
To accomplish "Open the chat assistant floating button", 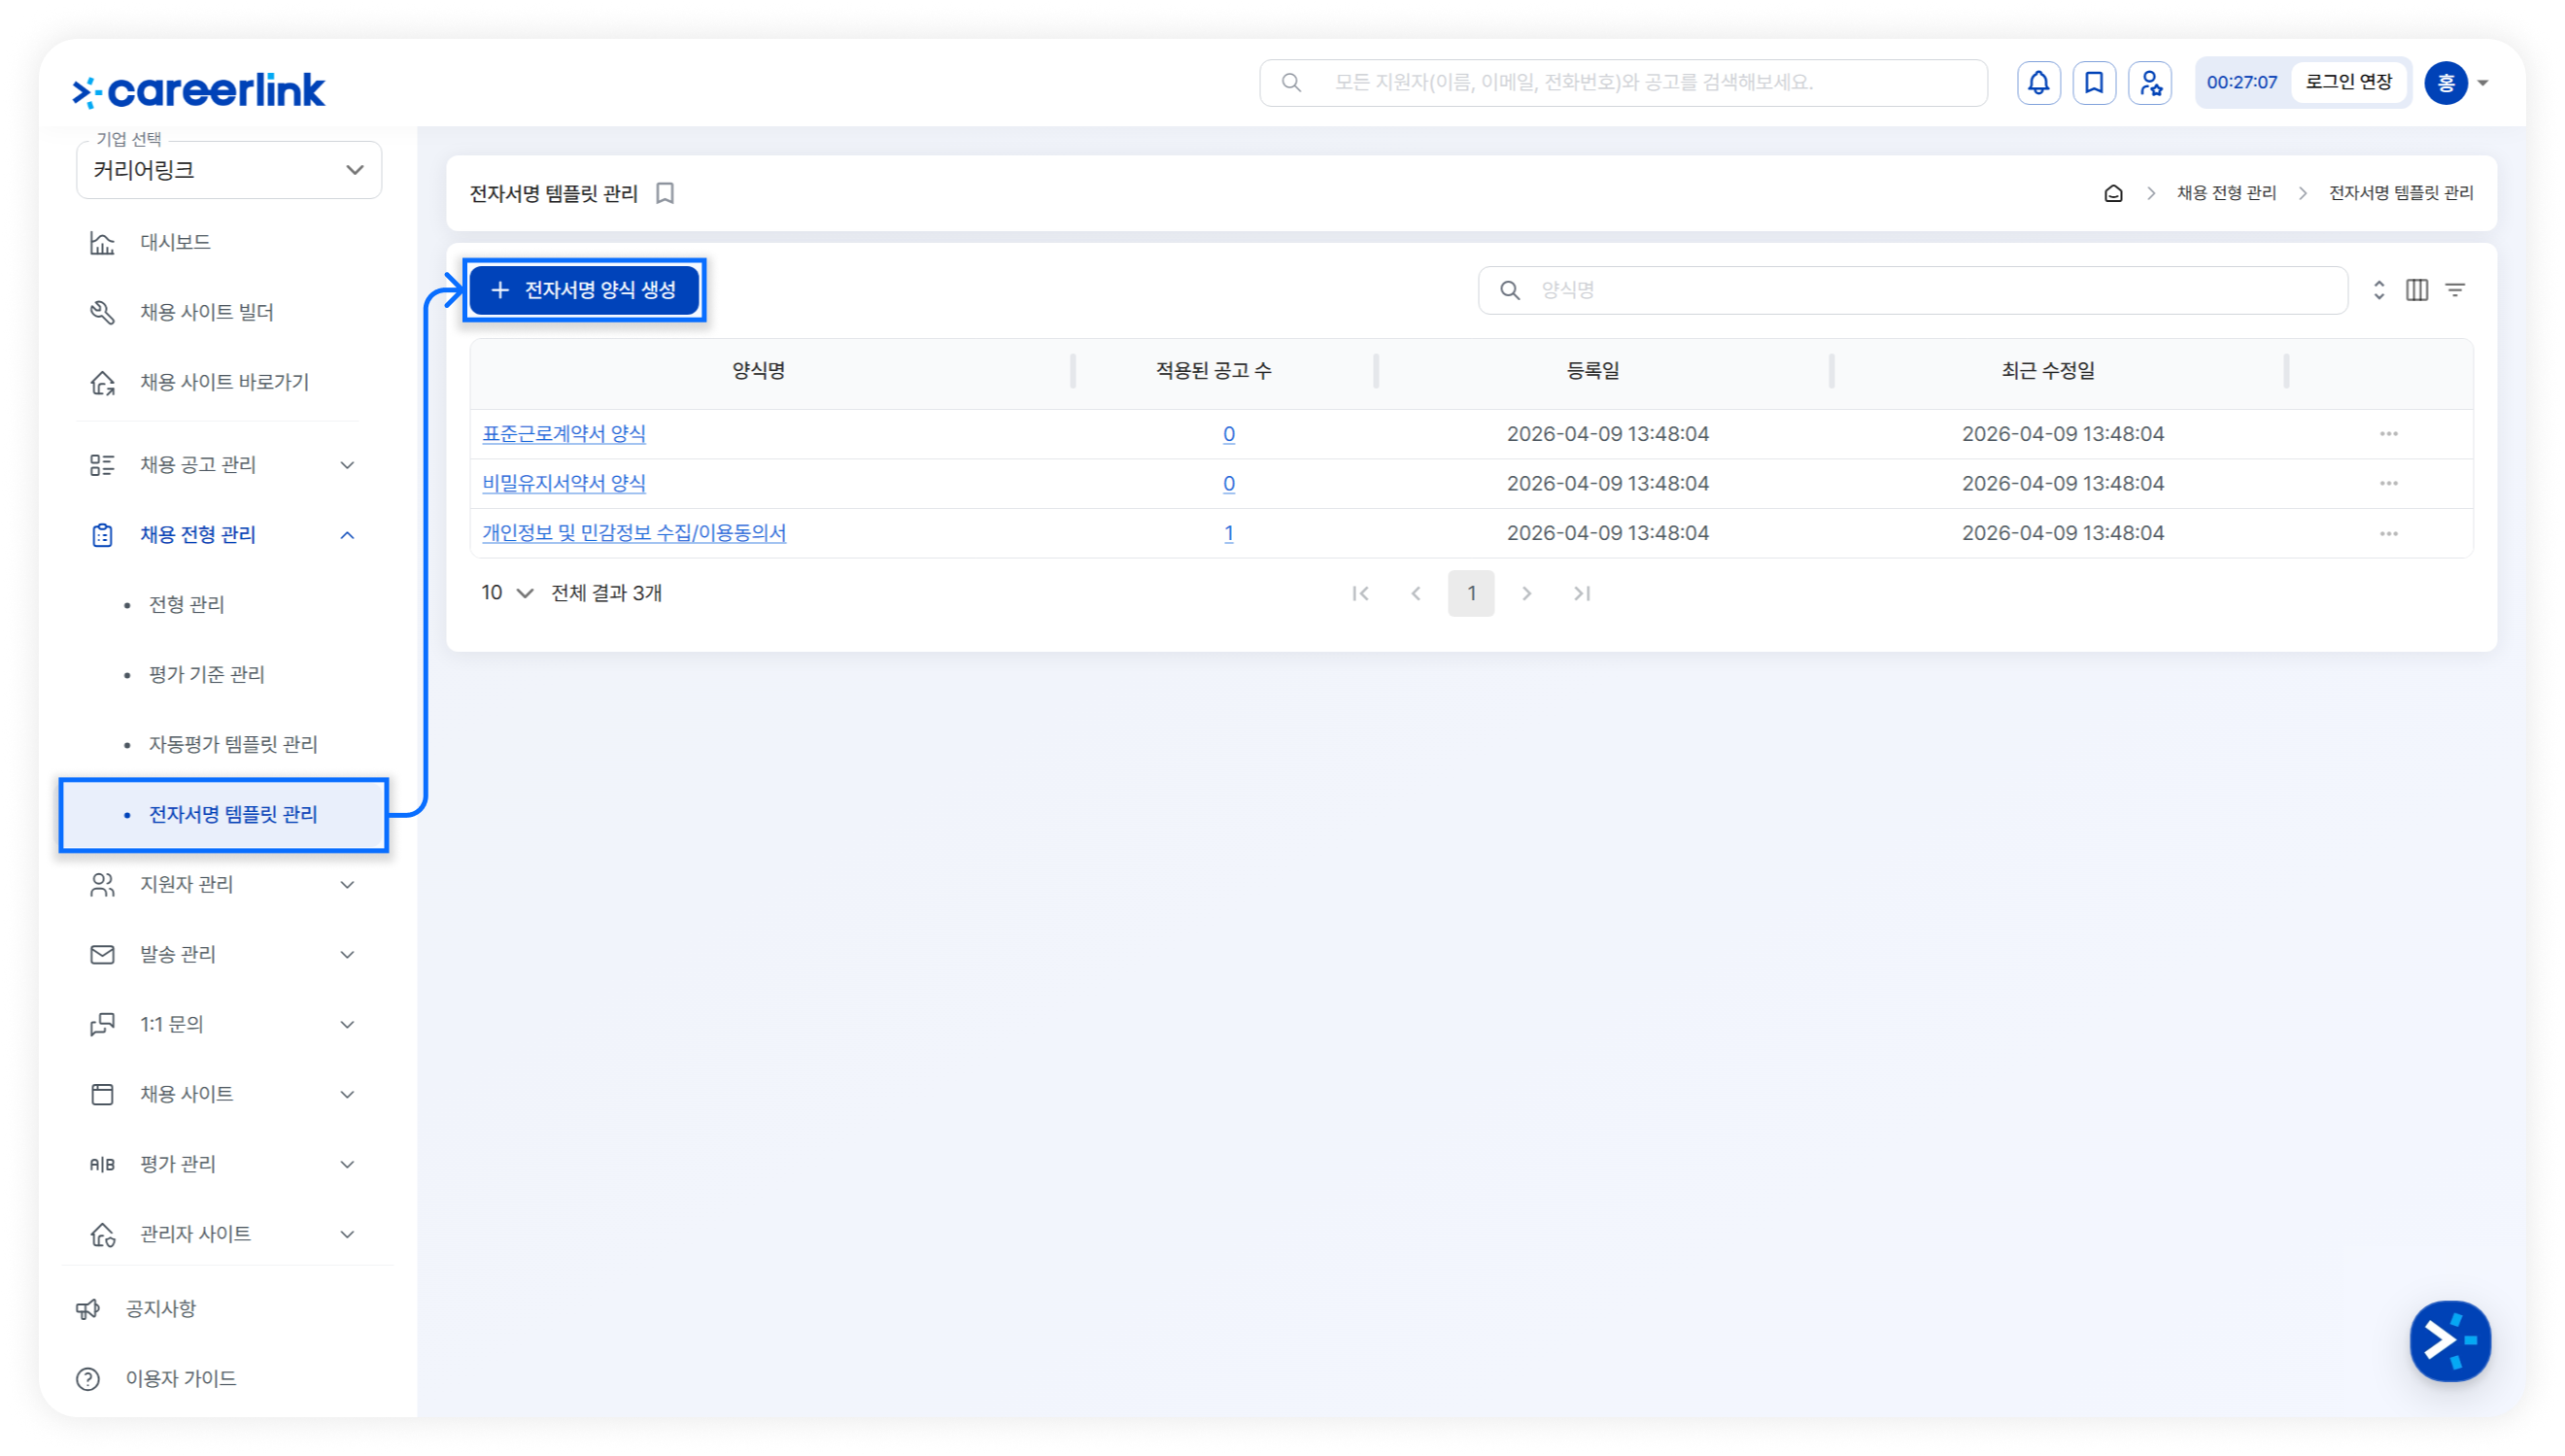I will pyautogui.click(x=2450, y=1341).
